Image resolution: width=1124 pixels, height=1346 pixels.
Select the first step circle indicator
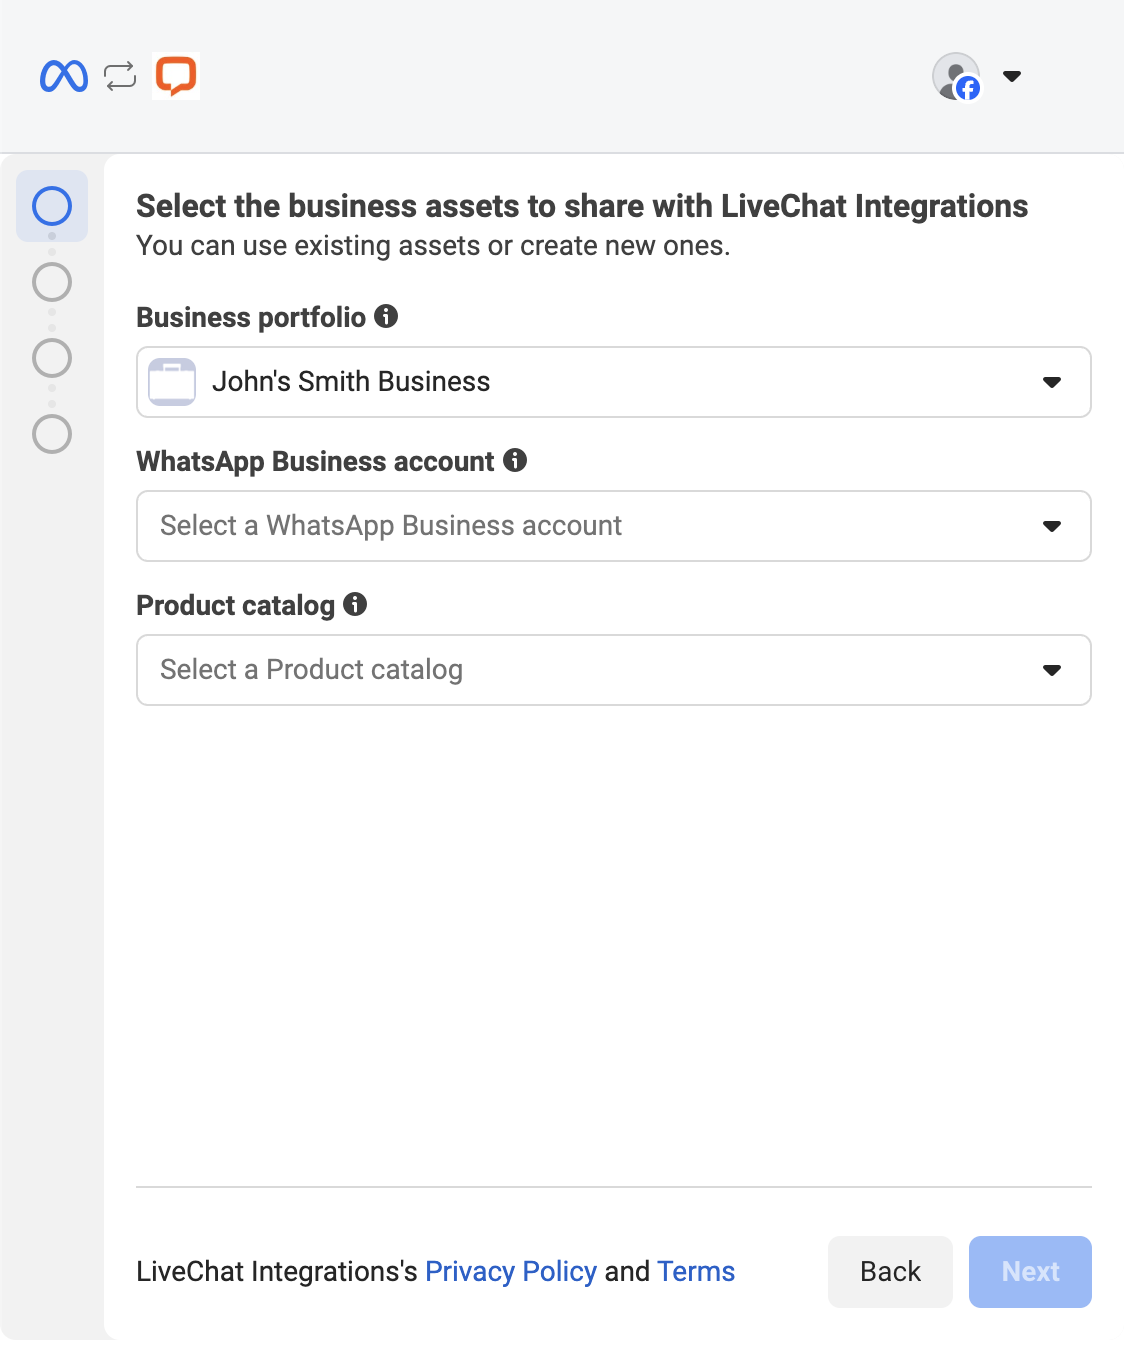[52, 206]
